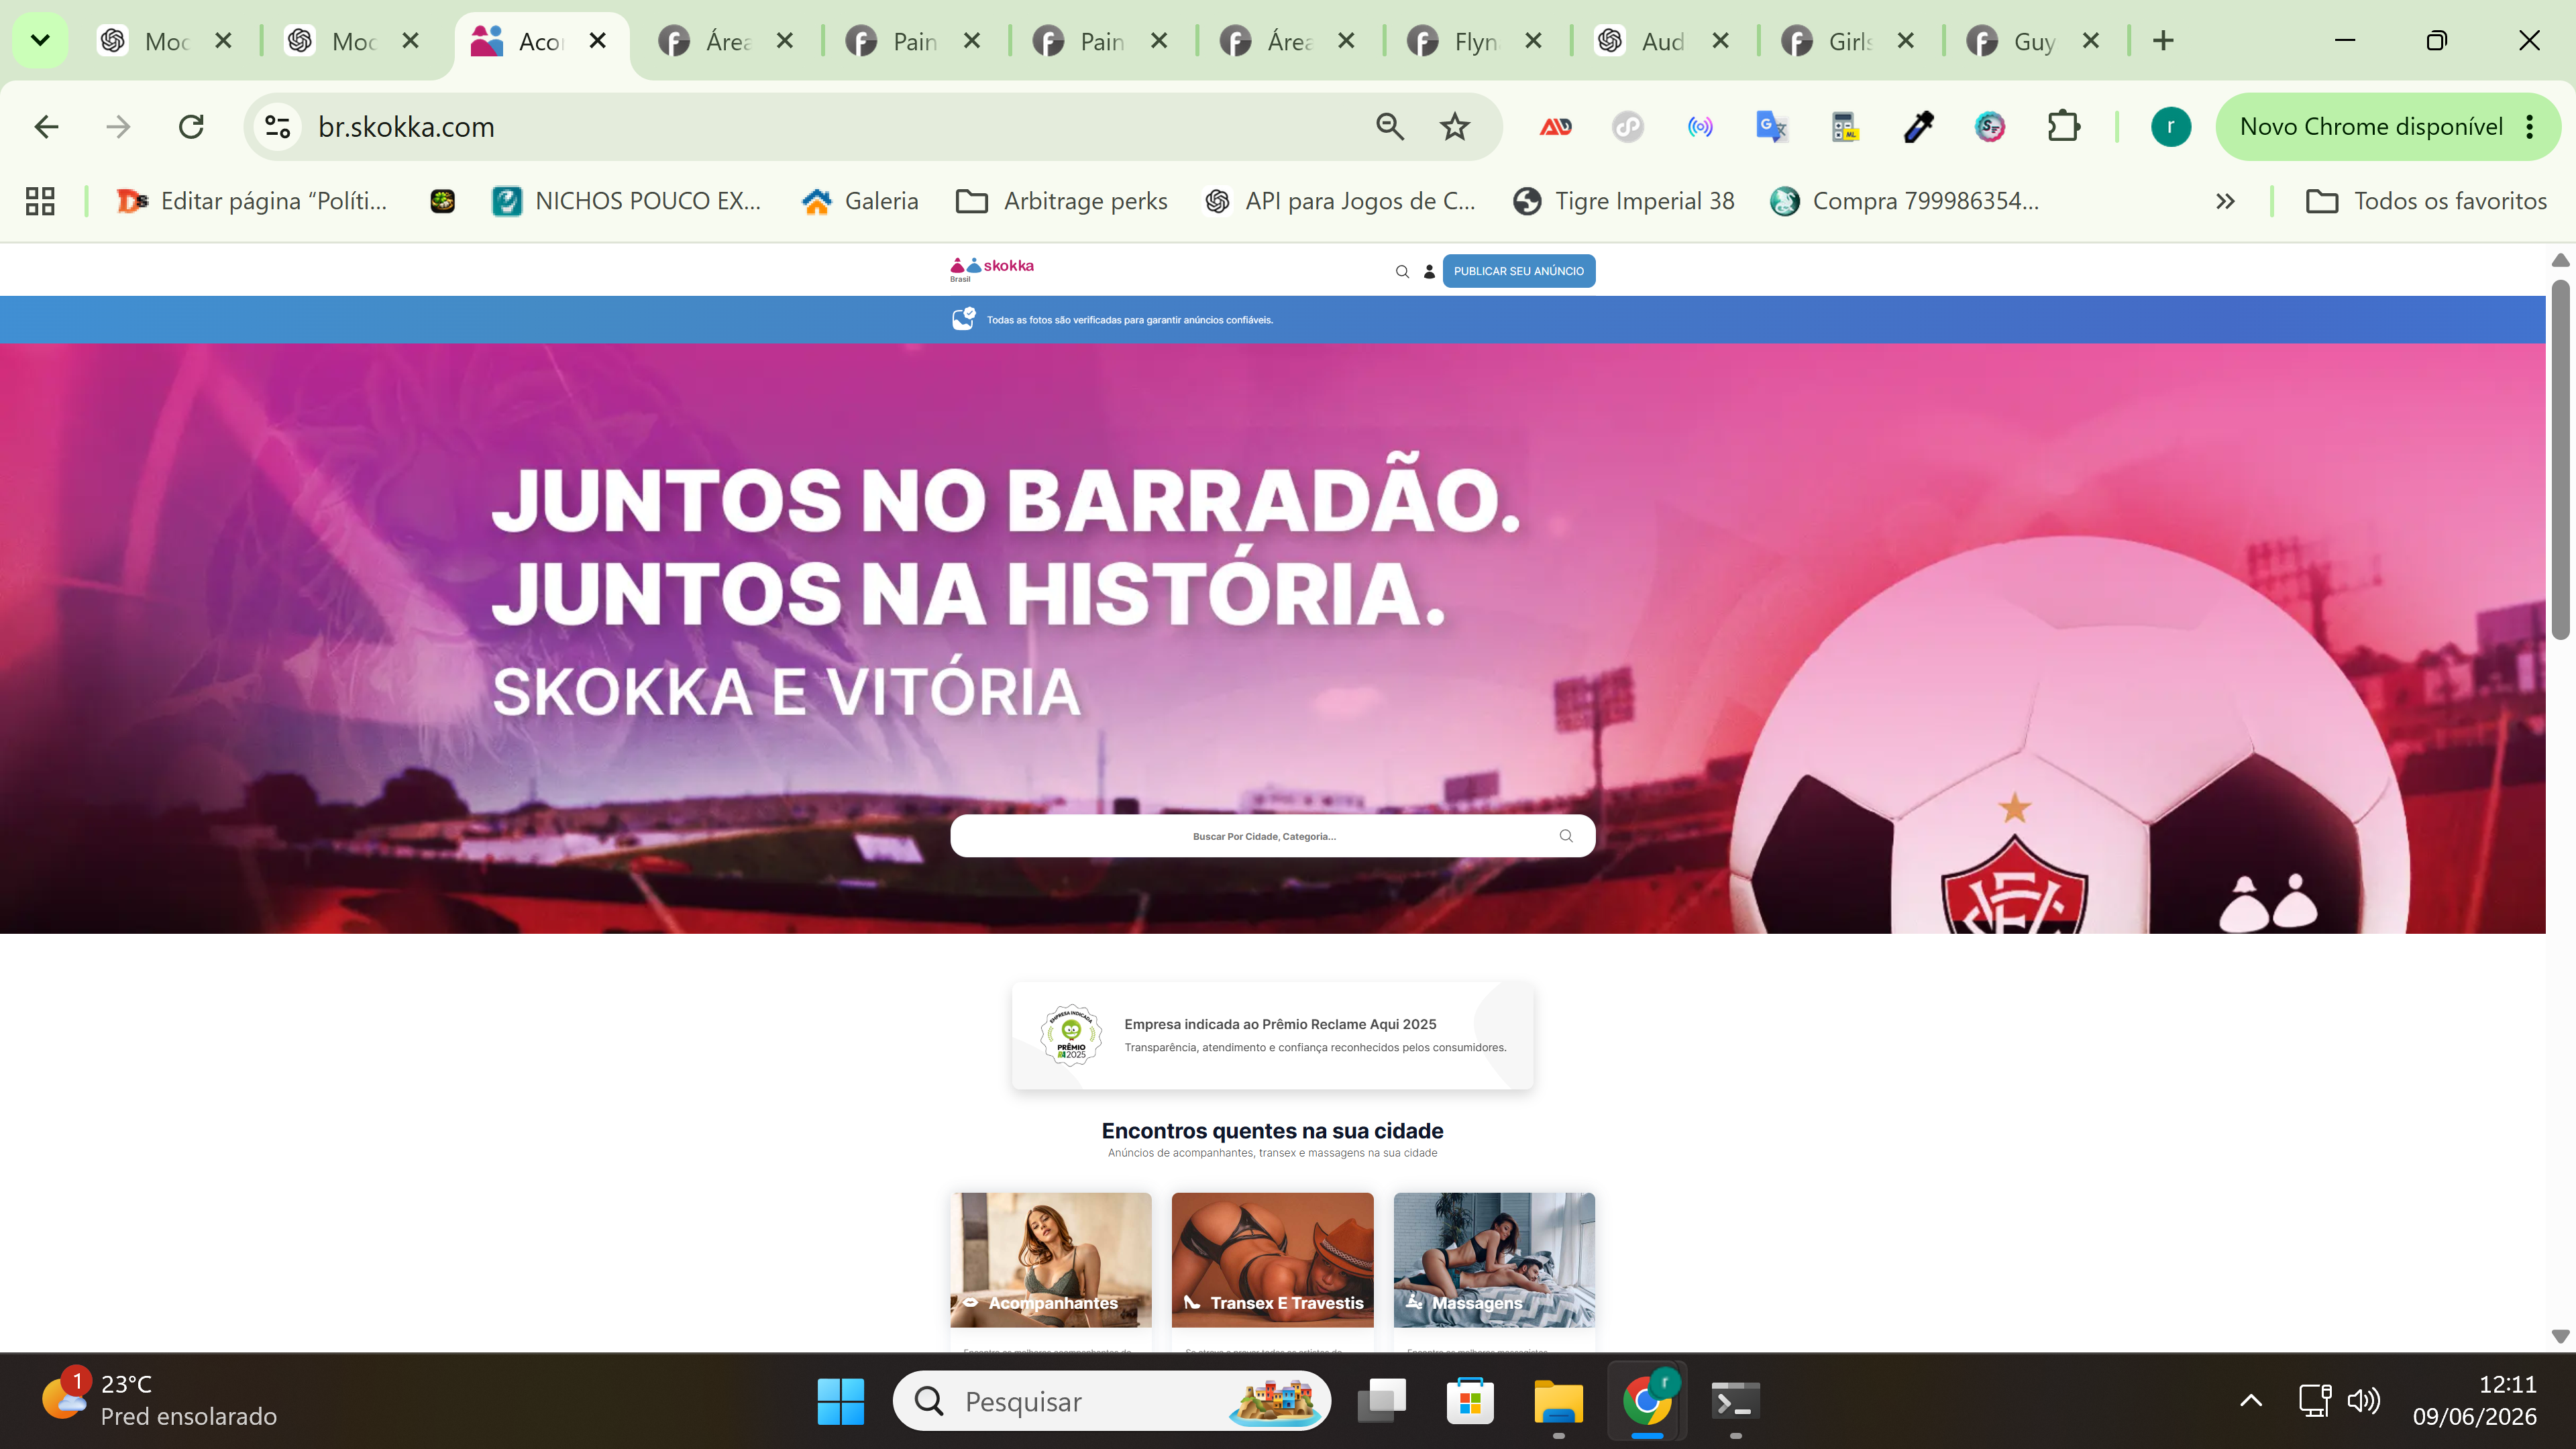The height and width of the screenshot is (1449, 2576).
Task: Open the apps grid in bookmarks bar
Action: tap(40, 201)
